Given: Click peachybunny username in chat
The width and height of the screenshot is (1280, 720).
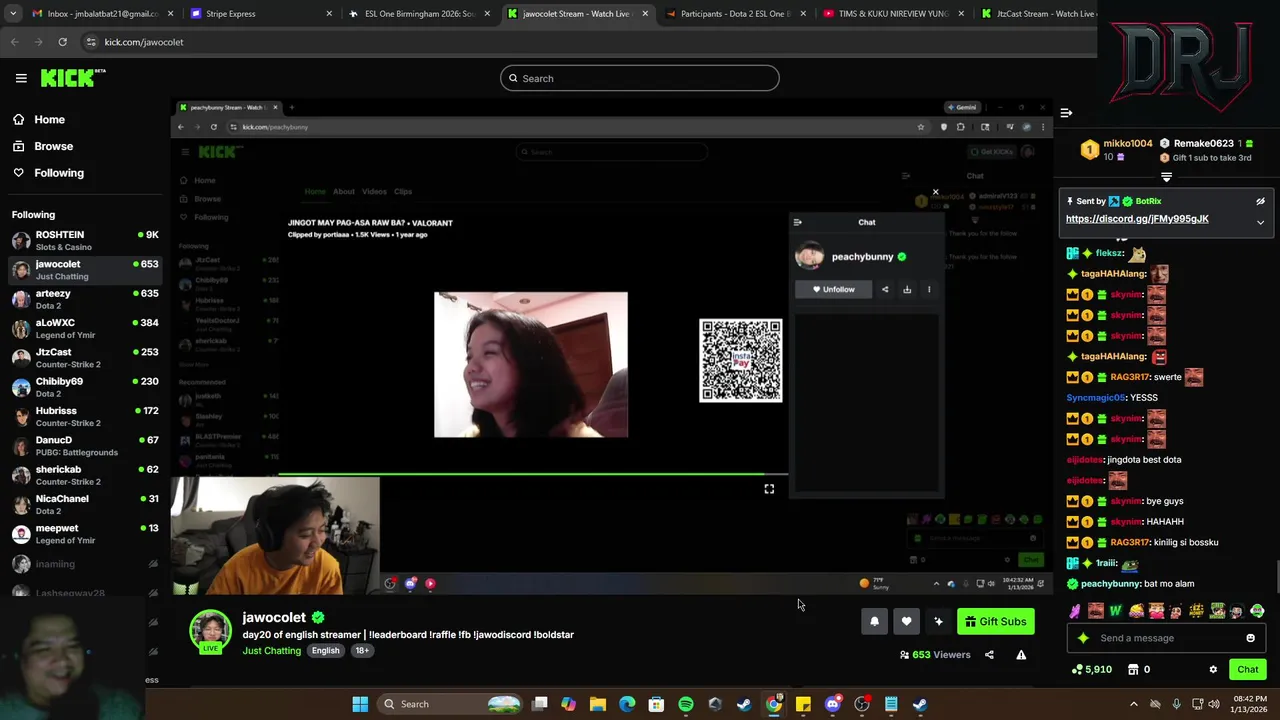Looking at the screenshot, I should (1110, 584).
